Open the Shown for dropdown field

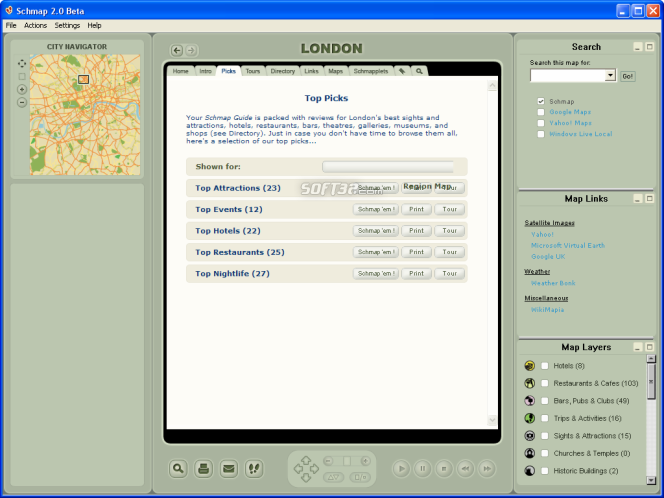pyautogui.click(x=387, y=167)
